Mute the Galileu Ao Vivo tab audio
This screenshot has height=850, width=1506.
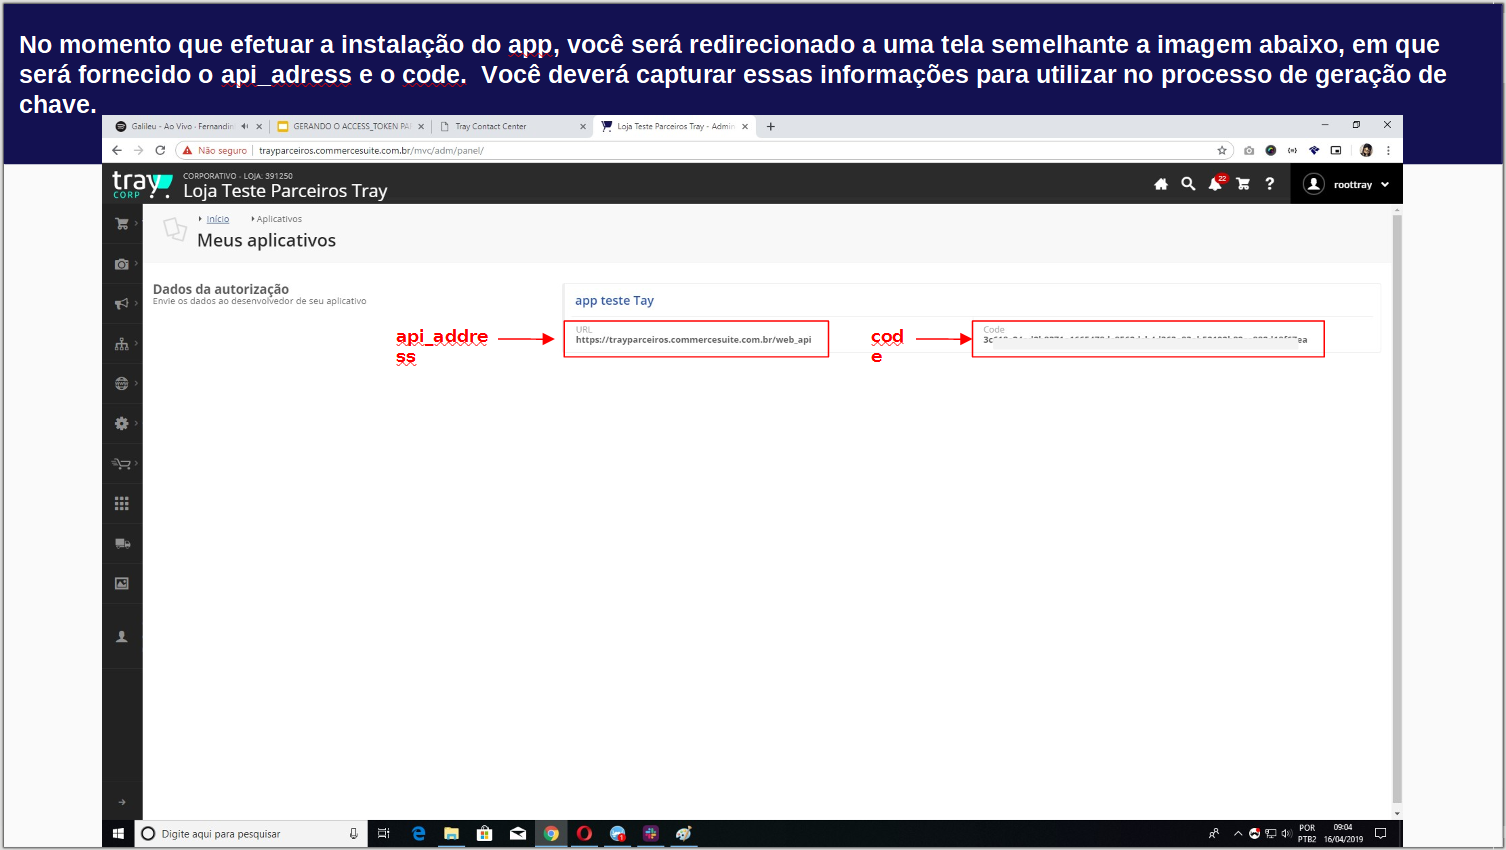click(244, 127)
